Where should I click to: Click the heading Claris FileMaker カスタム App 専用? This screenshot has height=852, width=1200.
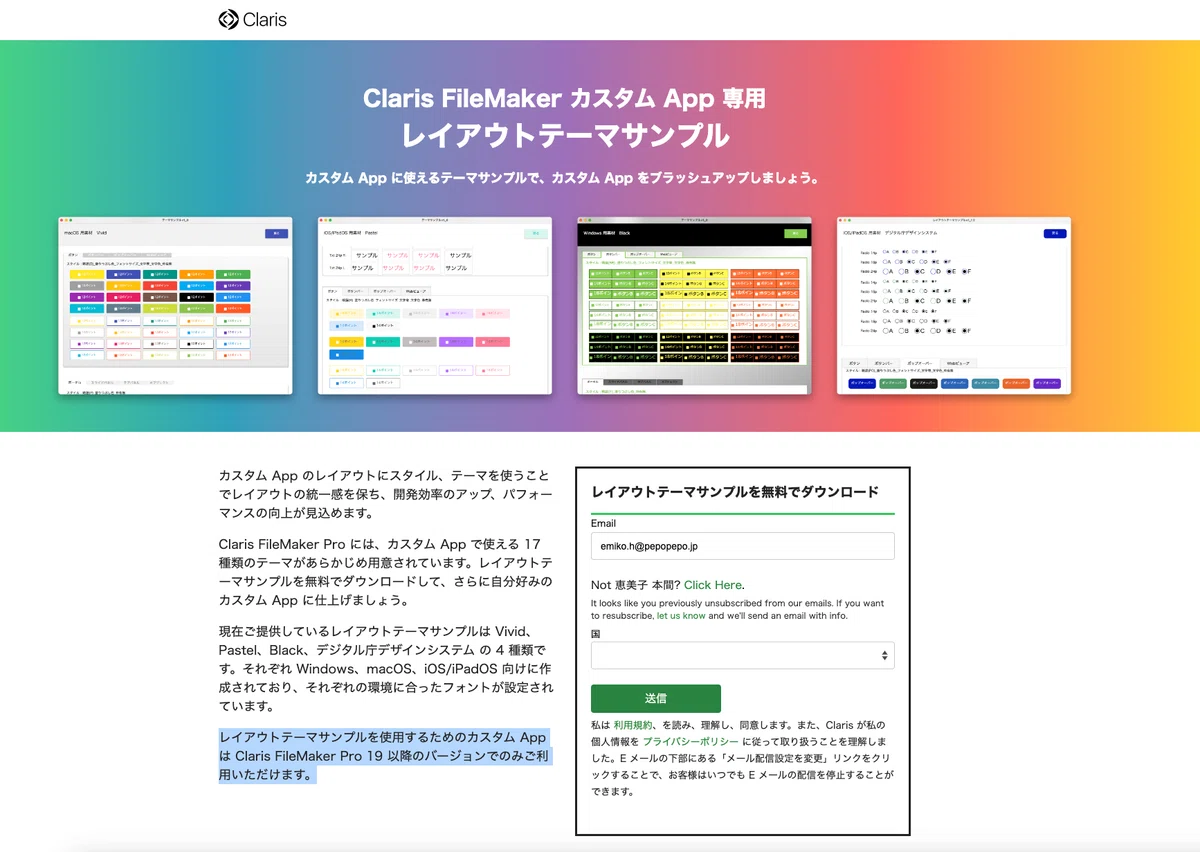pos(565,98)
